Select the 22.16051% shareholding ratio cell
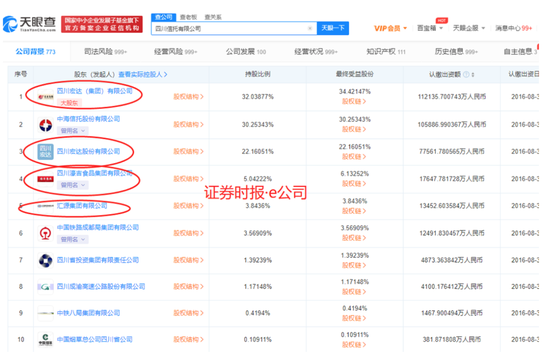Screen dimensions: 550x360 (x=258, y=152)
